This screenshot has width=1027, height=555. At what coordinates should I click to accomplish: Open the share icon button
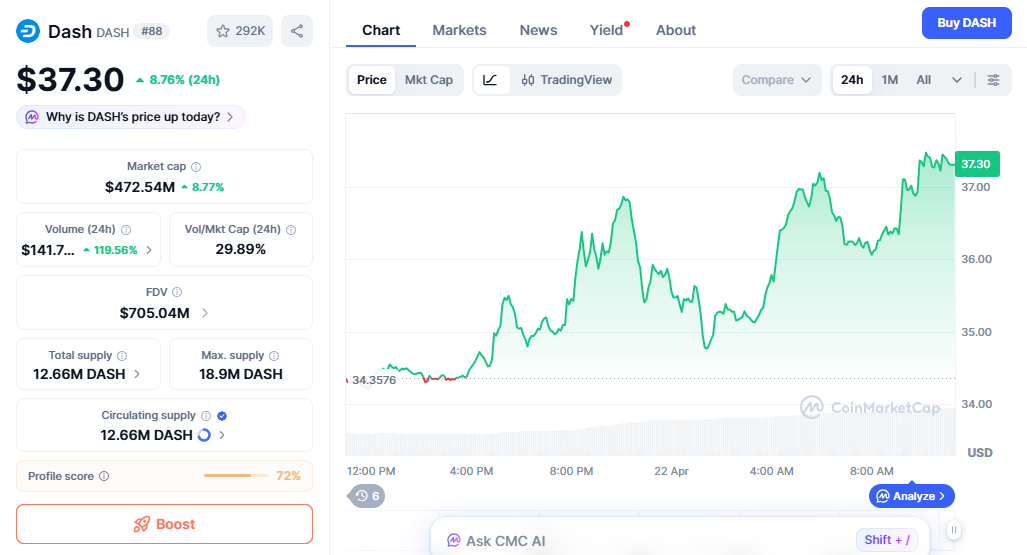(297, 31)
